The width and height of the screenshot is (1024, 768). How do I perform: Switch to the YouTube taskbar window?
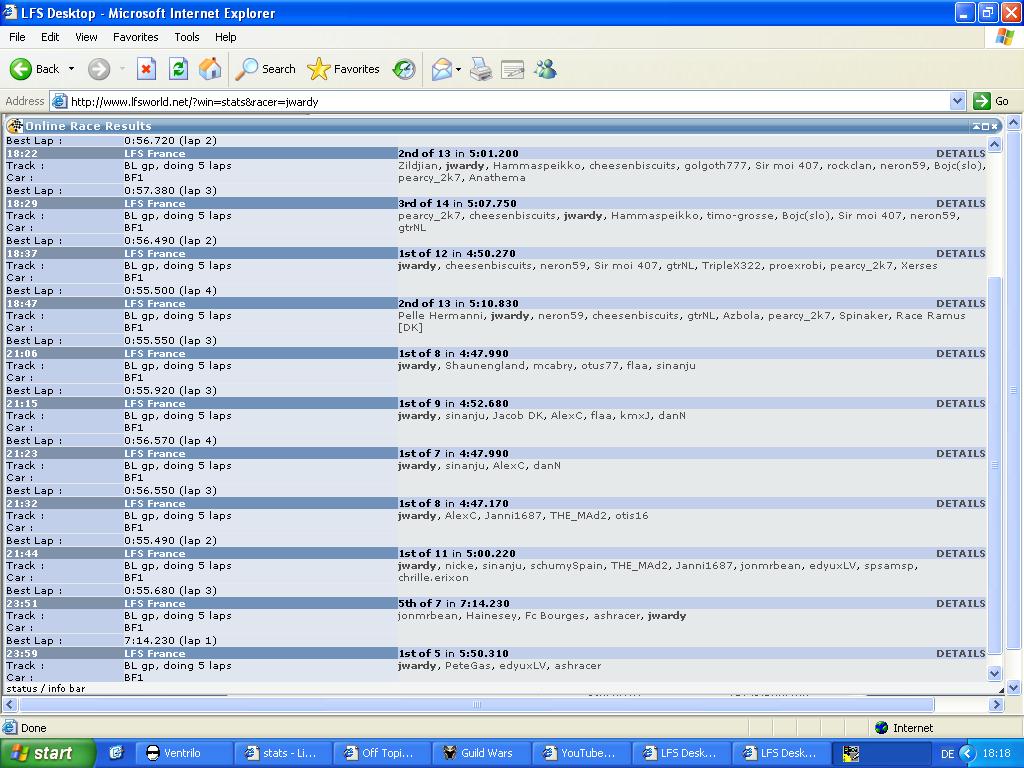pyautogui.click(x=581, y=753)
